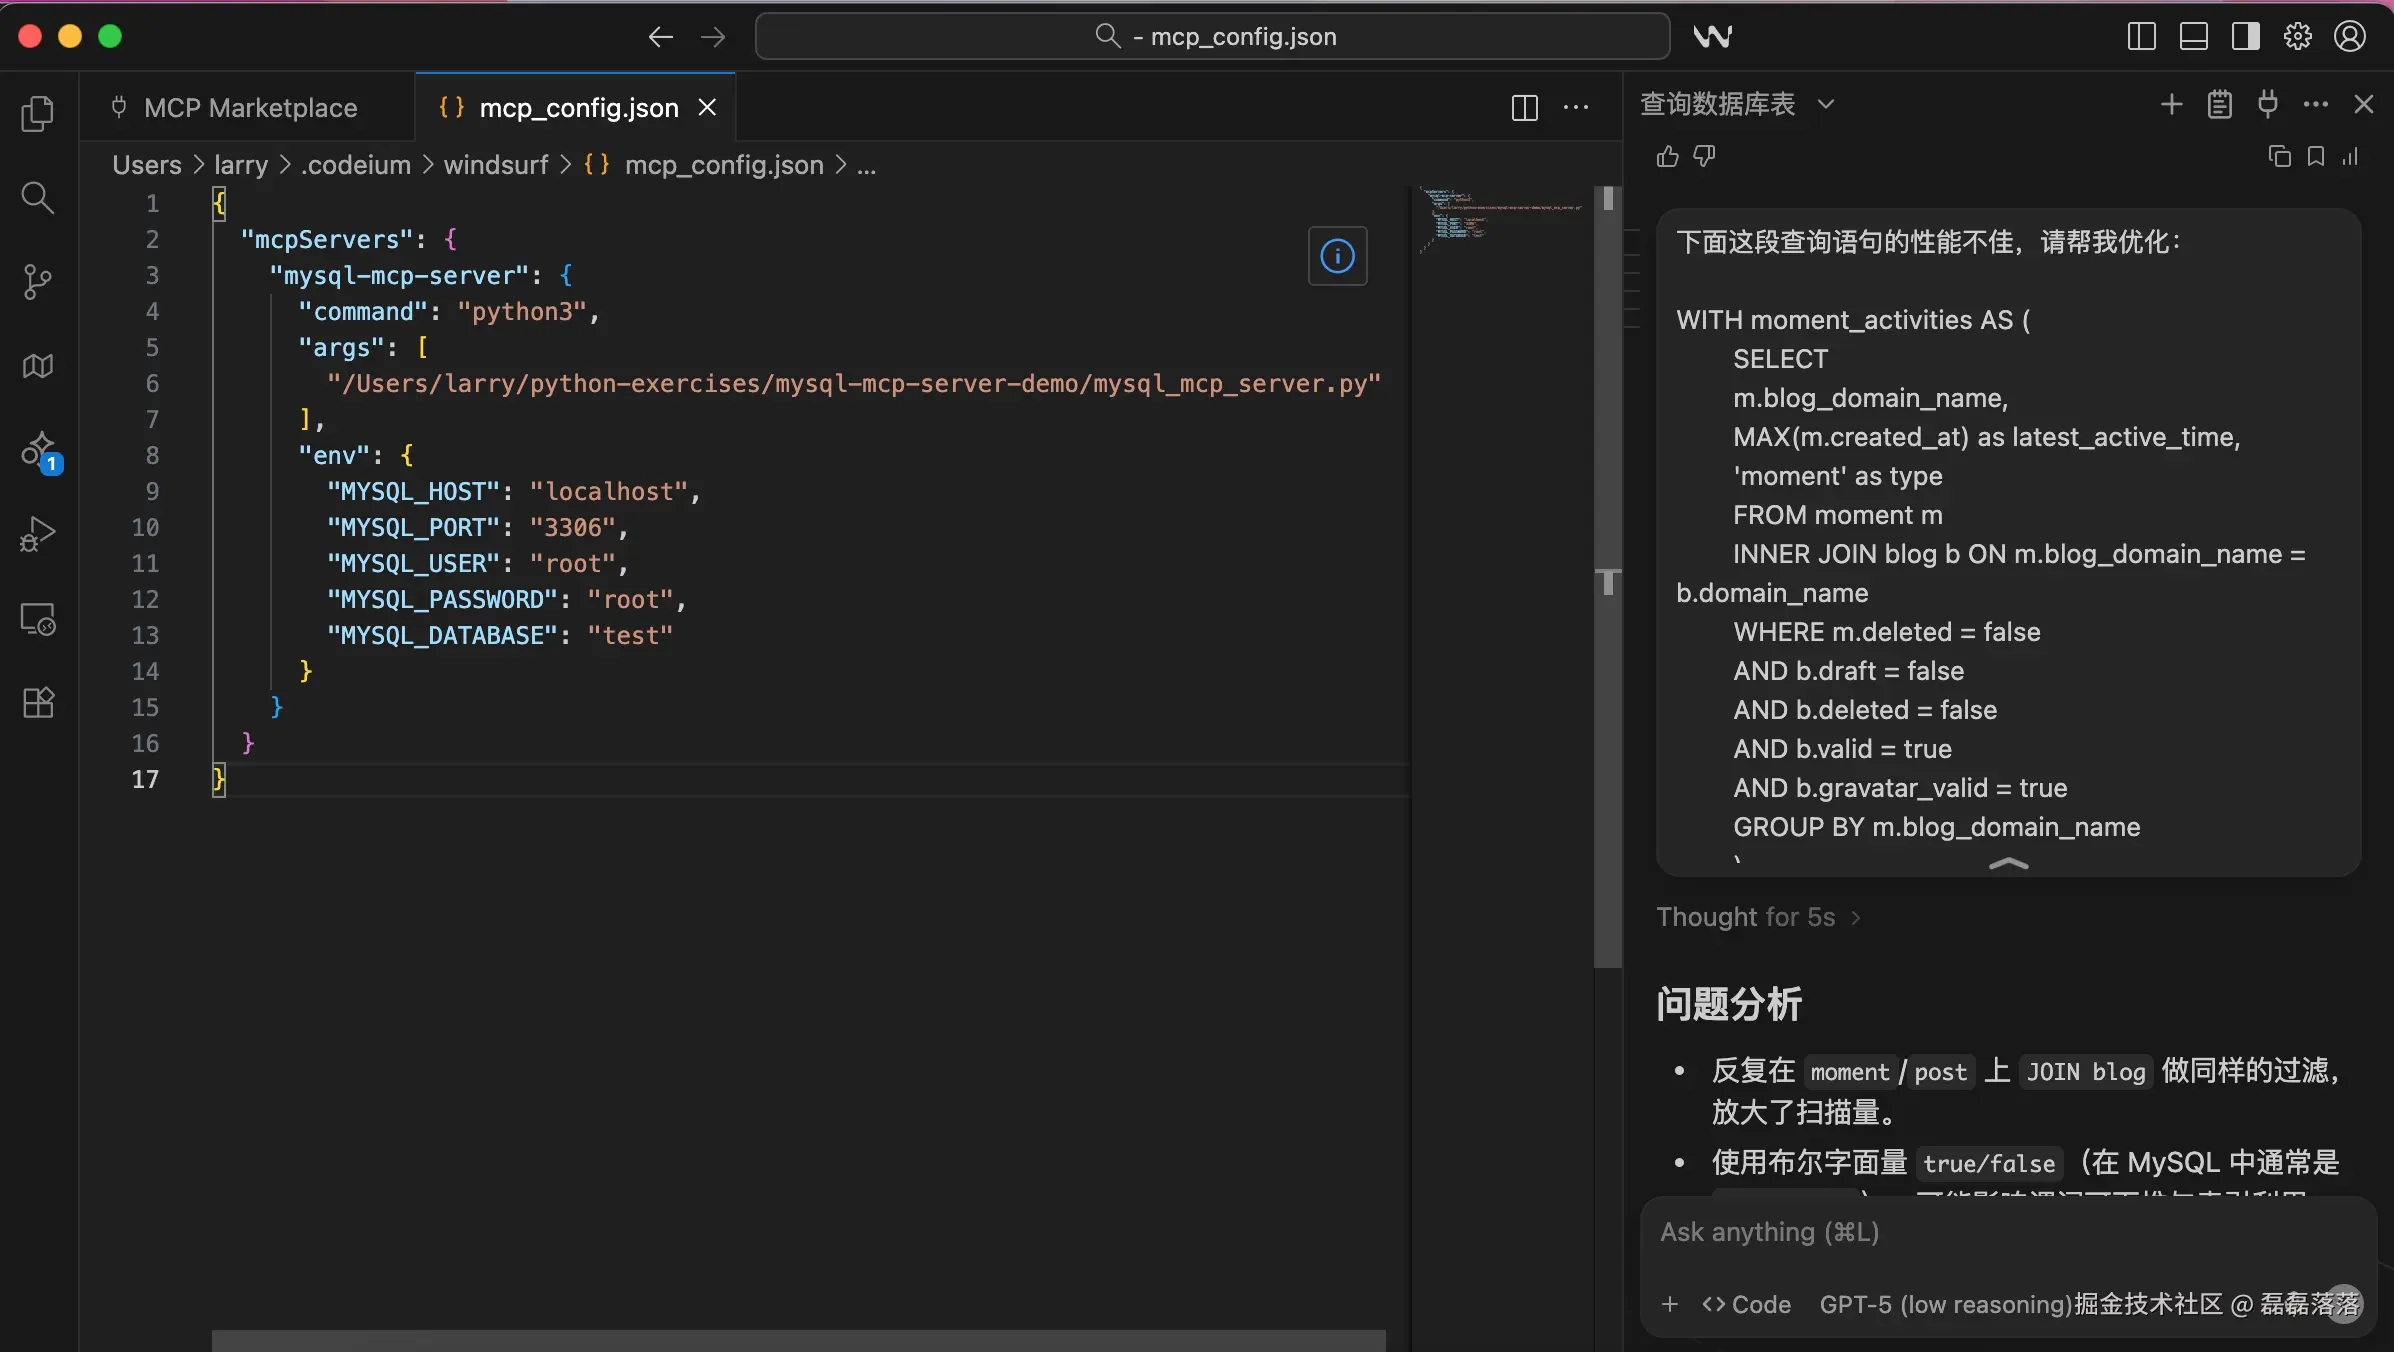Switch to the MCP Marketplace tab
The height and width of the screenshot is (1352, 2394).
[x=249, y=107]
